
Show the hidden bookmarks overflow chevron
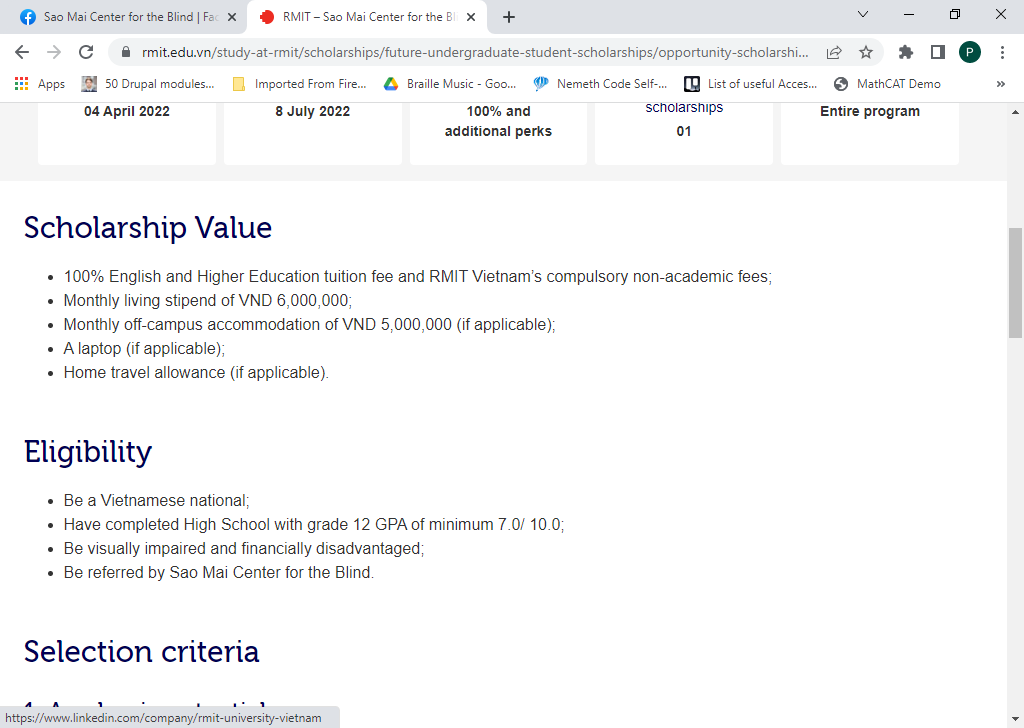pos(1000,84)
